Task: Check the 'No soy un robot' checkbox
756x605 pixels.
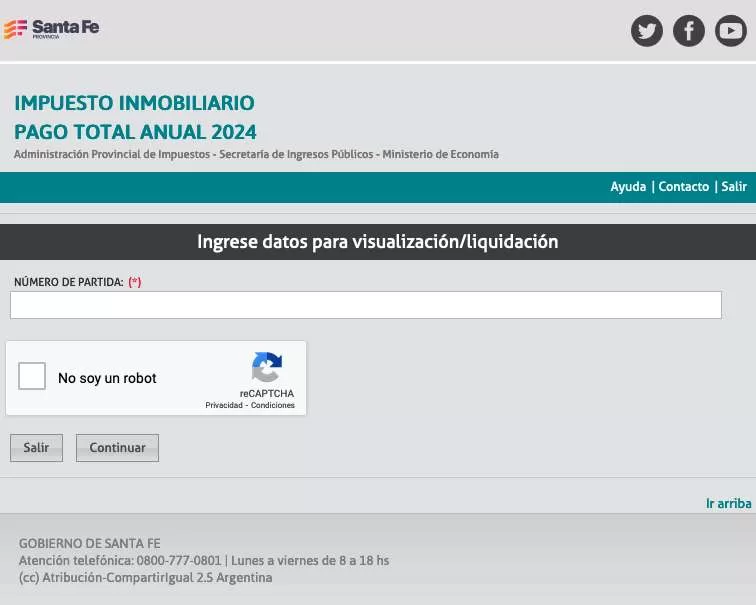Action: click(32, 376)
